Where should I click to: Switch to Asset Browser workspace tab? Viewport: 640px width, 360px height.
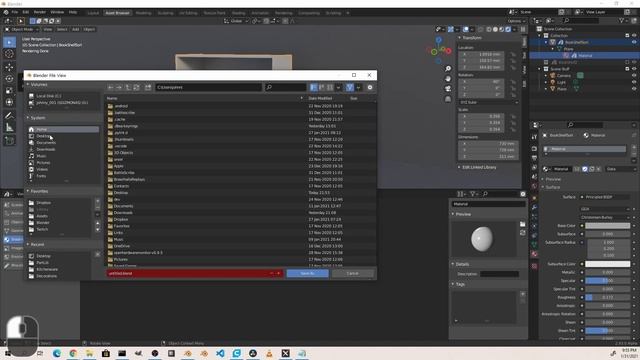click(x=117, y=13)
